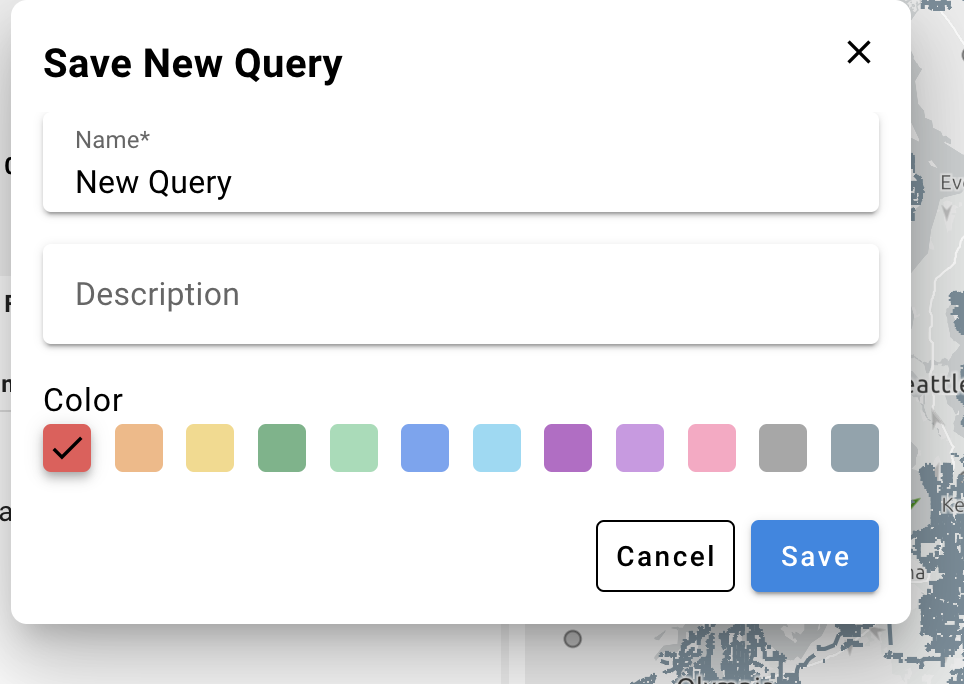
Task: Focus the Description text field
Action: [460, 294]
